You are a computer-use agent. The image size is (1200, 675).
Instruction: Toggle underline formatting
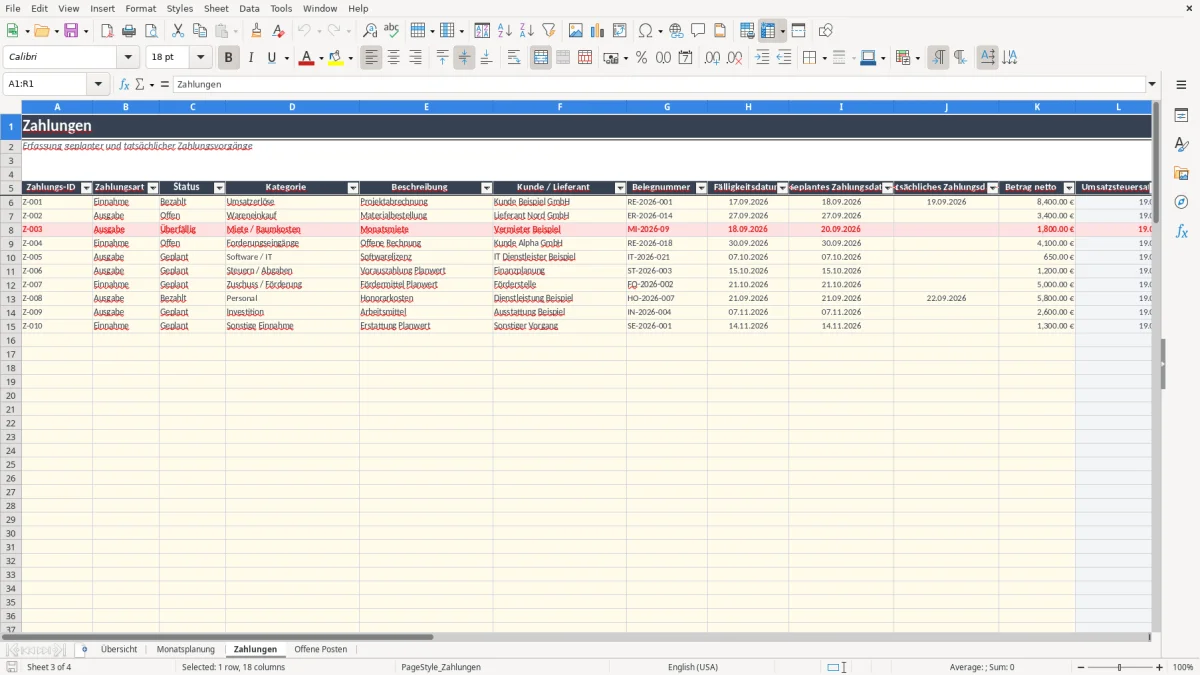click(272, 58)
